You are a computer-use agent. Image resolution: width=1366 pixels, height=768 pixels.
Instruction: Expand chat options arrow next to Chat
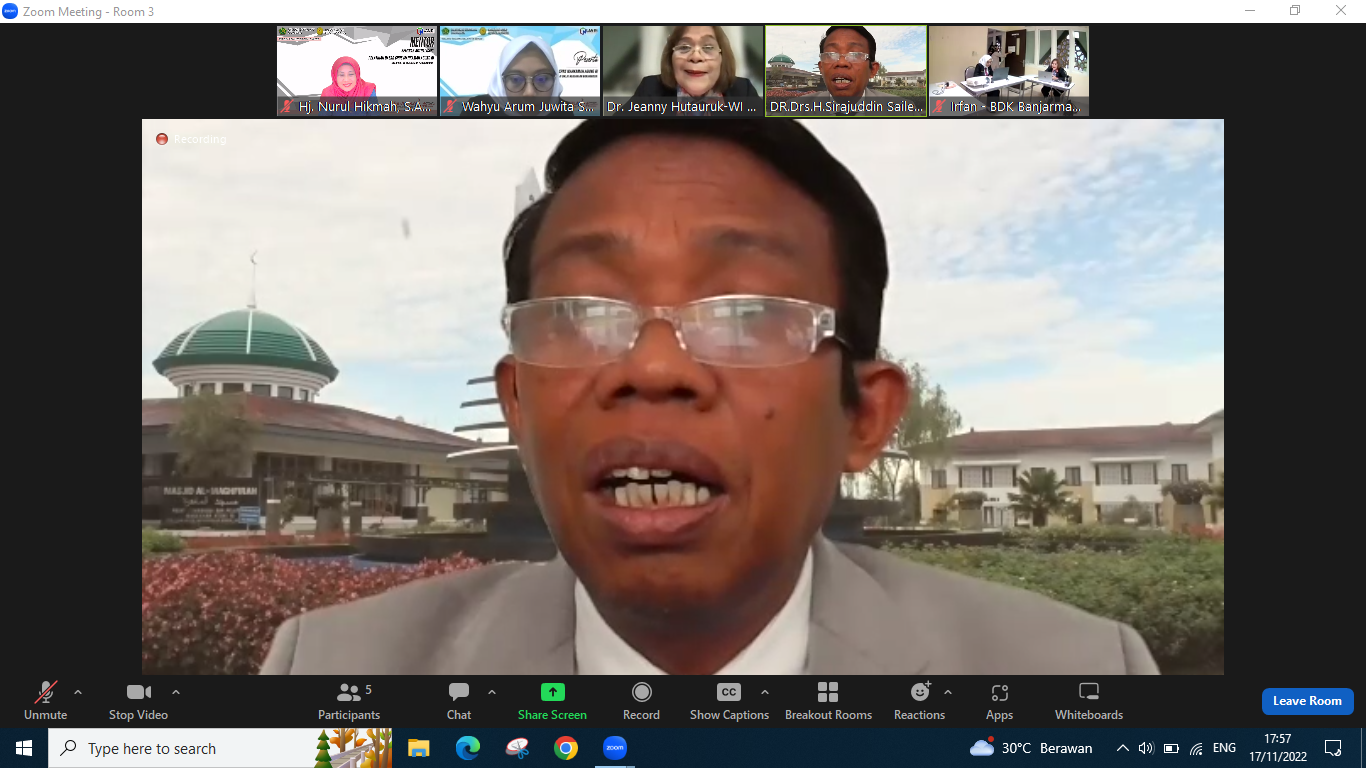pos(492,692)
